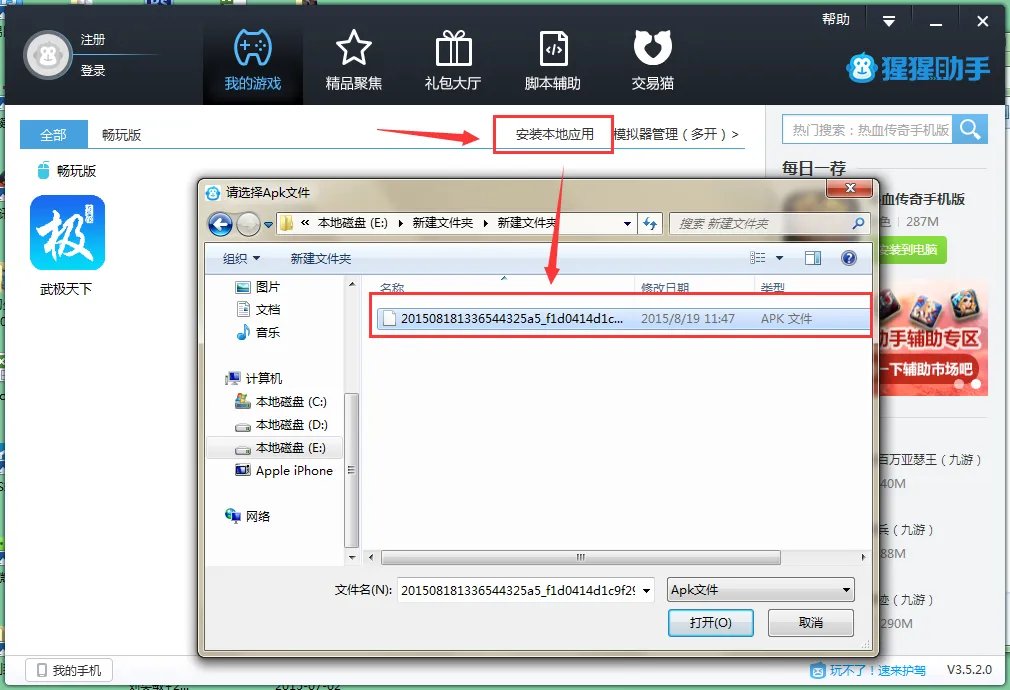
Task: Click the 取消 button
Action: pos(811,622)
